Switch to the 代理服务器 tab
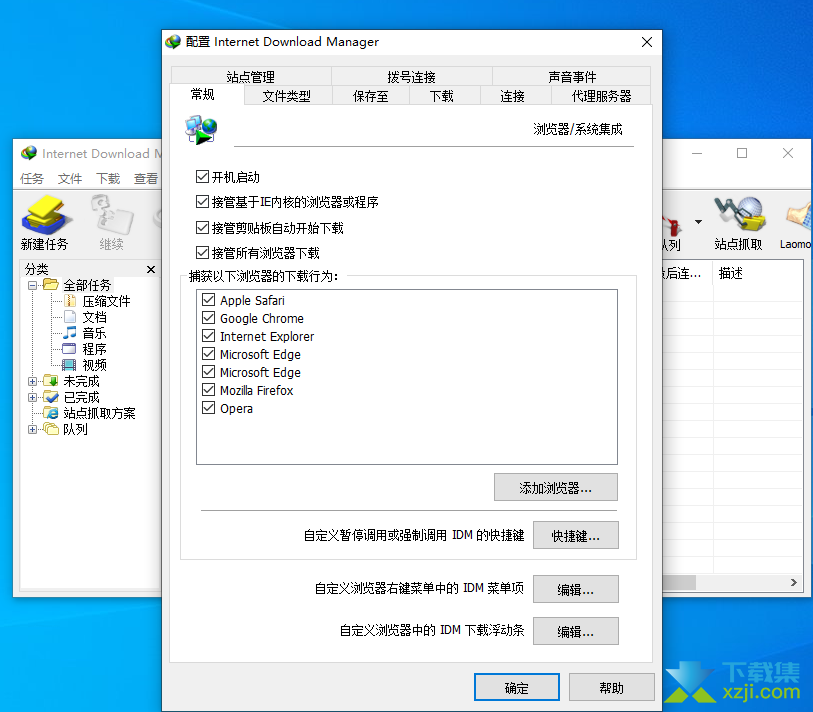The image size is (813, 712). 601,96
